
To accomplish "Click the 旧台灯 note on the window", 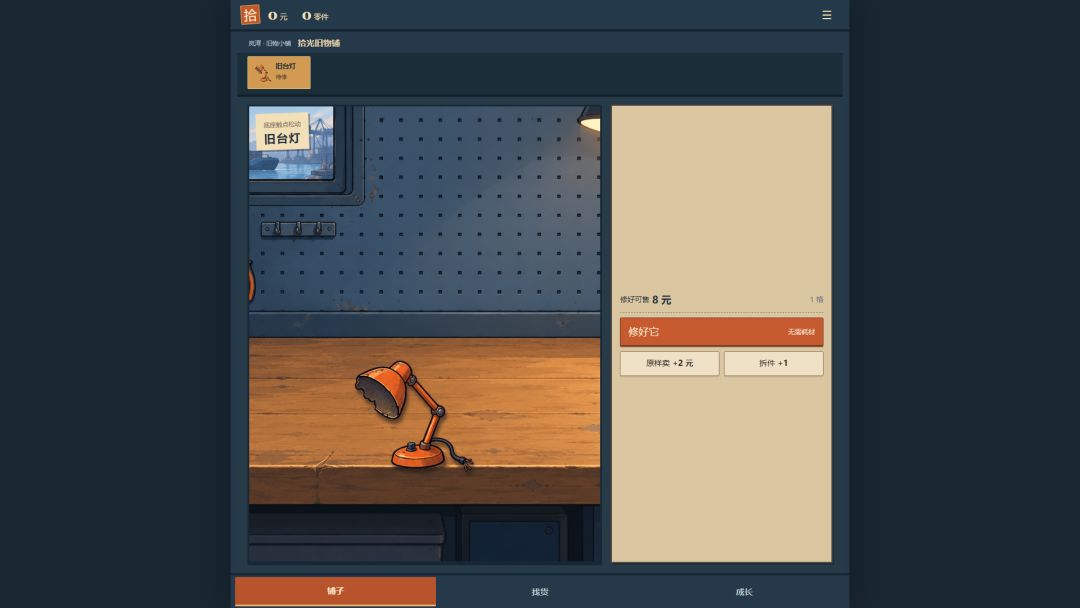I will point(282,132).
